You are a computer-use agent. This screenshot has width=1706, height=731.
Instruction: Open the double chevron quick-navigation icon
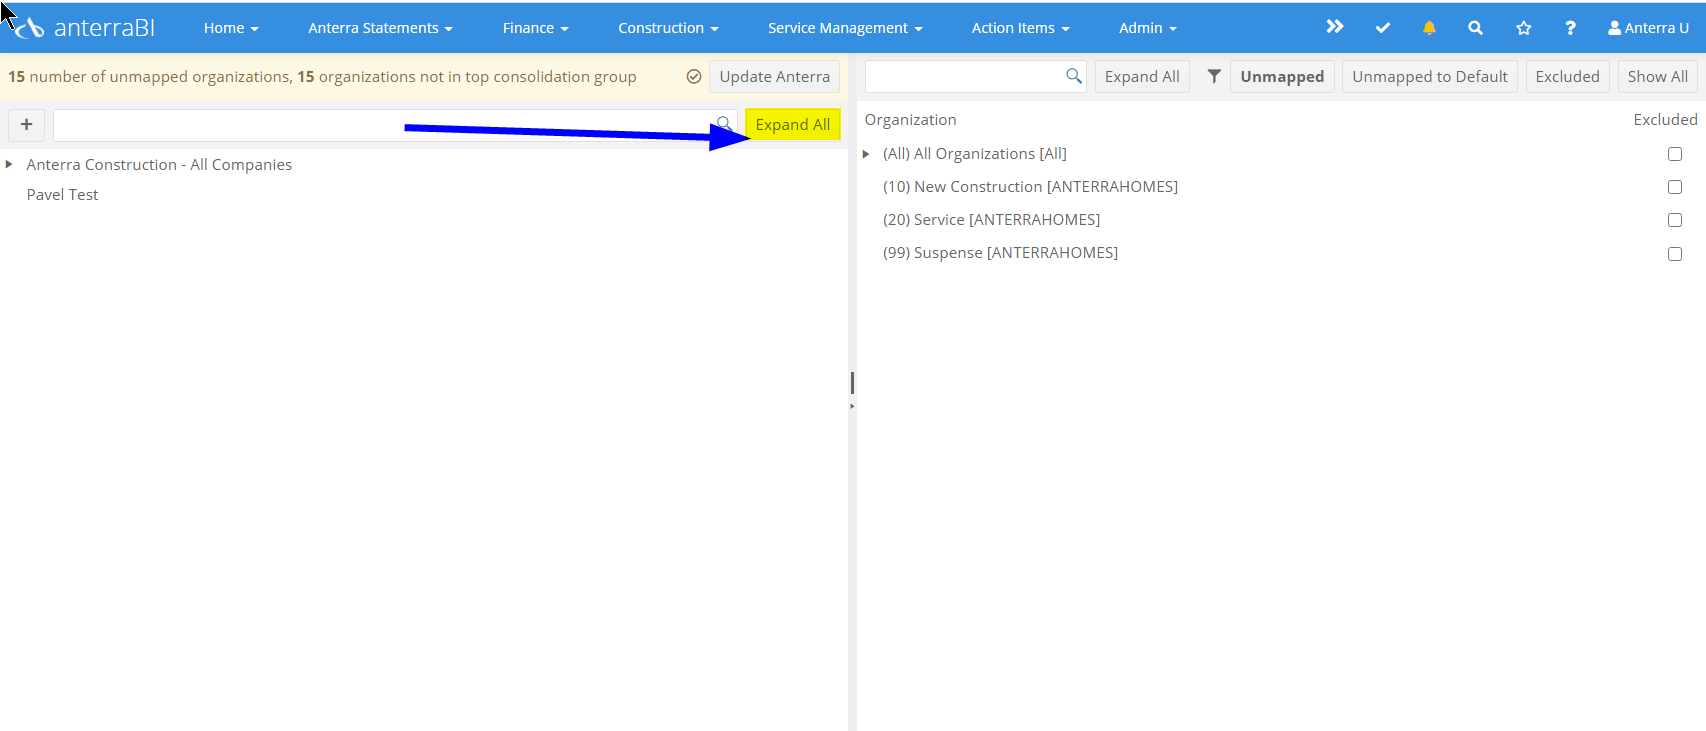coord(1335,27)
